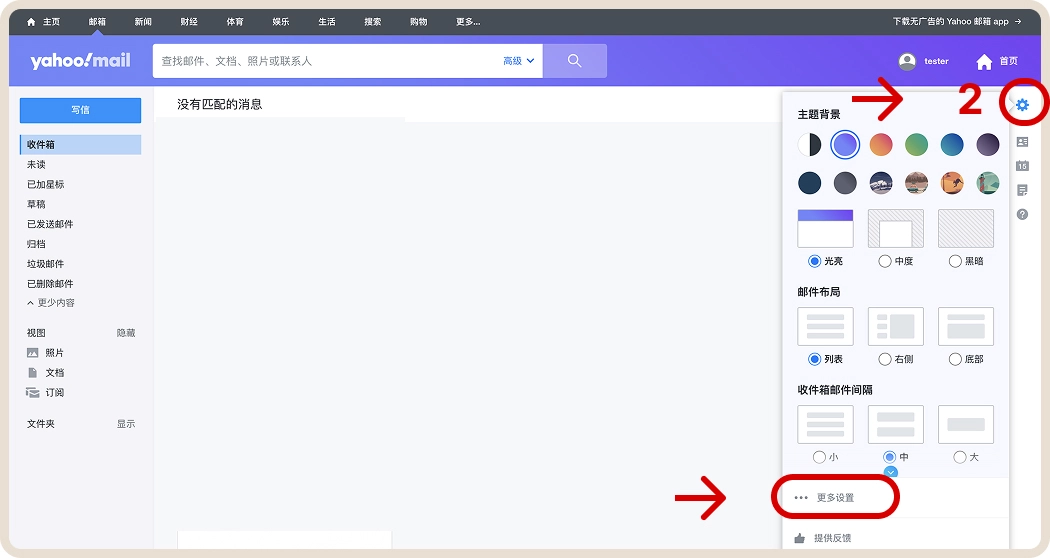The height and width of the screenshot is (558, 1050).
Task: Open the 收件箱 inbox folder
Action: coord(80,145)
